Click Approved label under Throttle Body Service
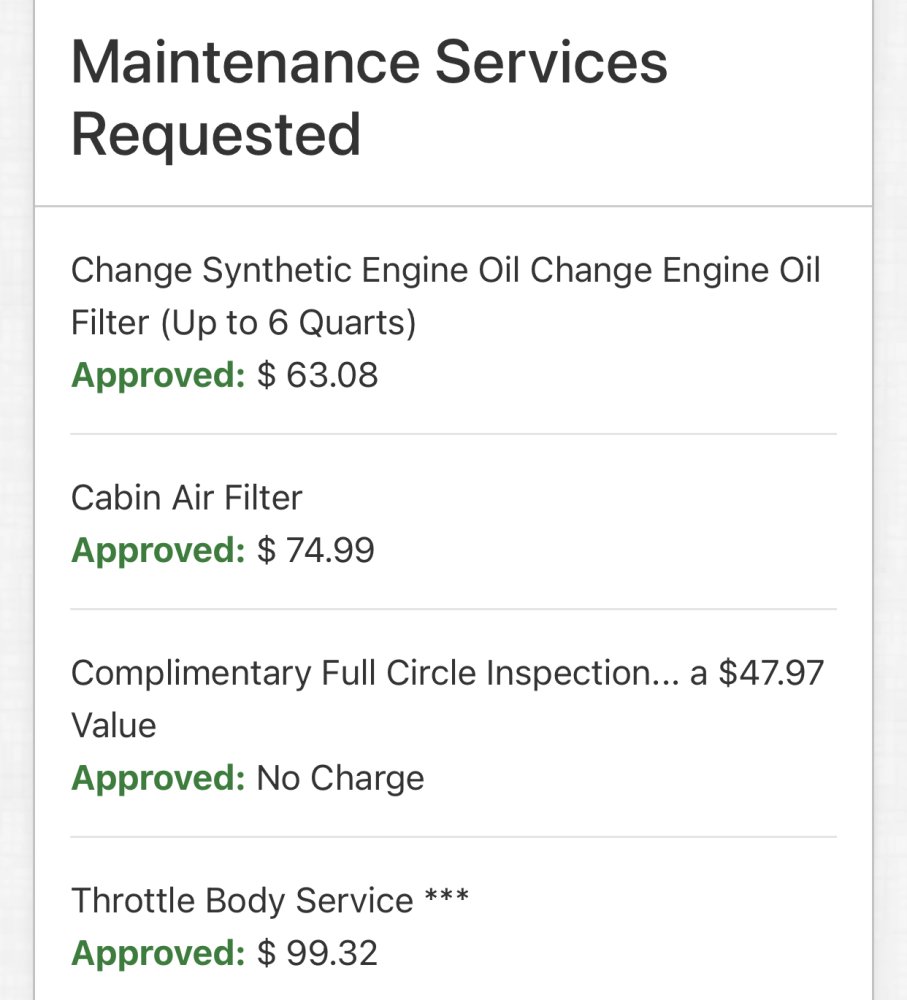907x1000 pixels. point(158,953)
